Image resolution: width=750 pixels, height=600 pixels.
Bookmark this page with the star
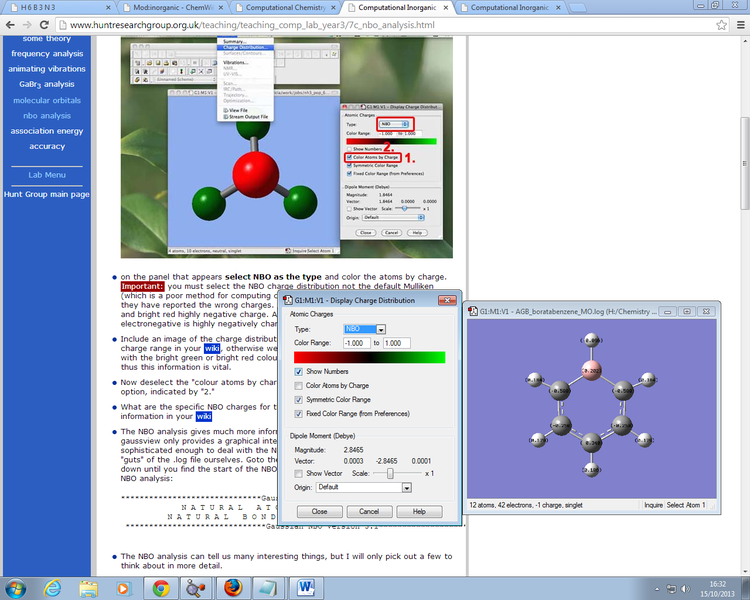click(x=721, y=25)
